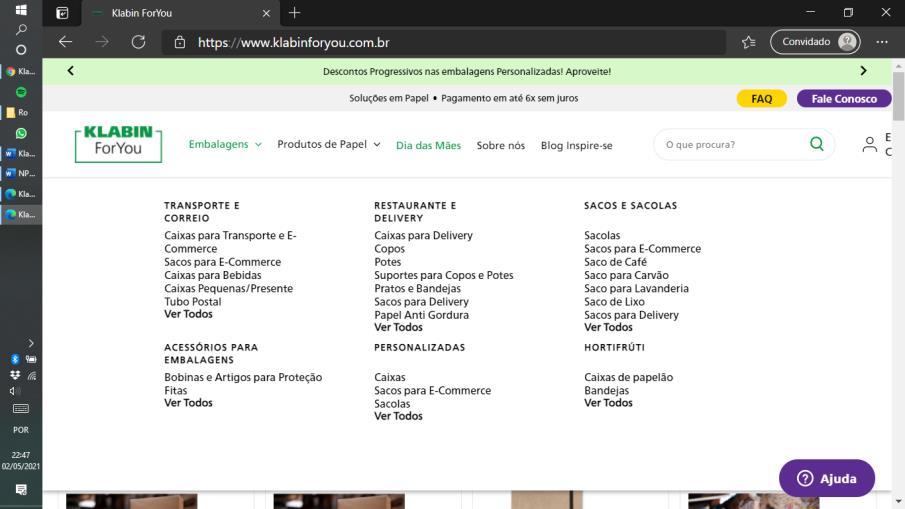Reload the page with refresh icon
The height and width of the screenshot is (509, 905).
point(138,42)
